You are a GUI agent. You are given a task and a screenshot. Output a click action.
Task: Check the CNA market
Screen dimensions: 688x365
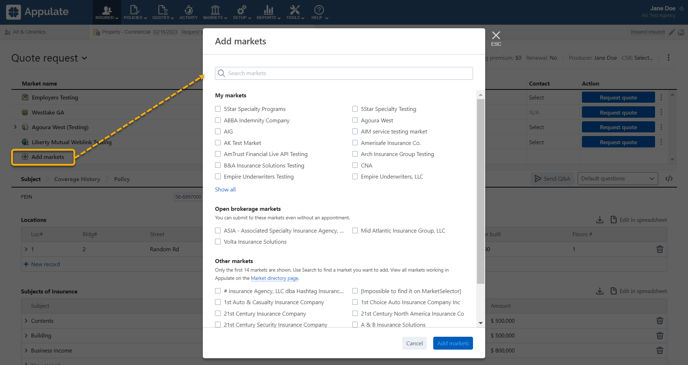355,165
